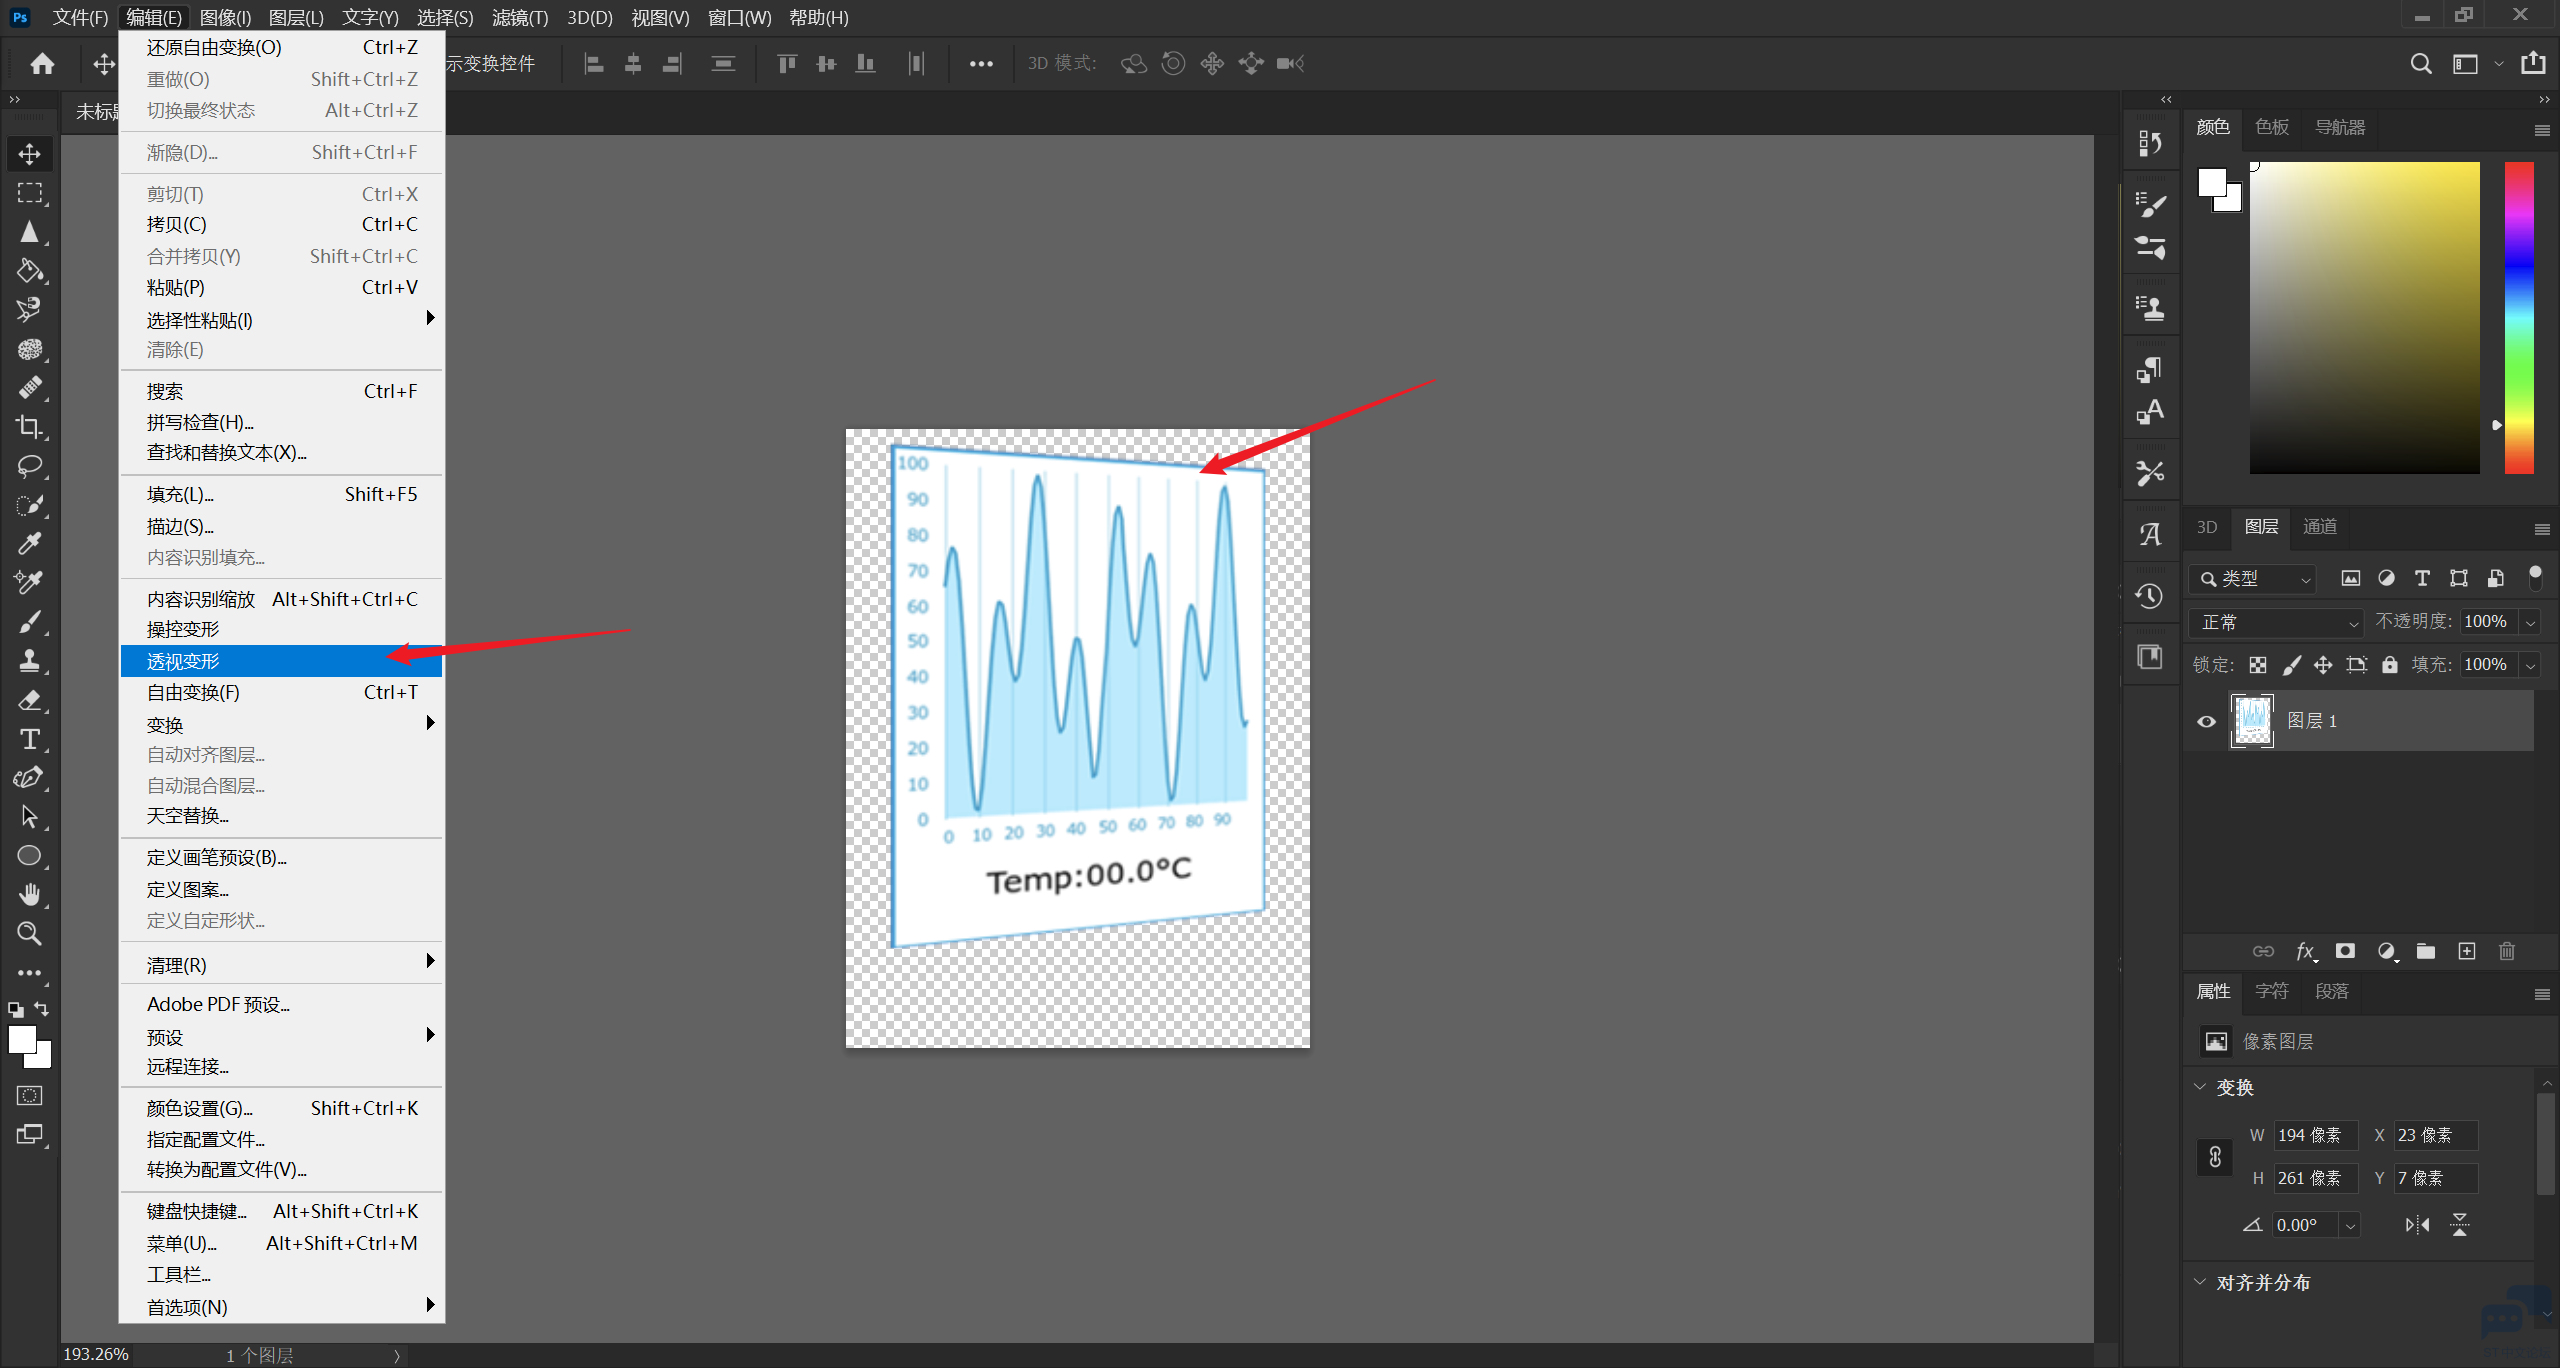Select the Crop tool in toolbar
The height and width of the screenshot is (1368, 2560).
coord(29,428)
